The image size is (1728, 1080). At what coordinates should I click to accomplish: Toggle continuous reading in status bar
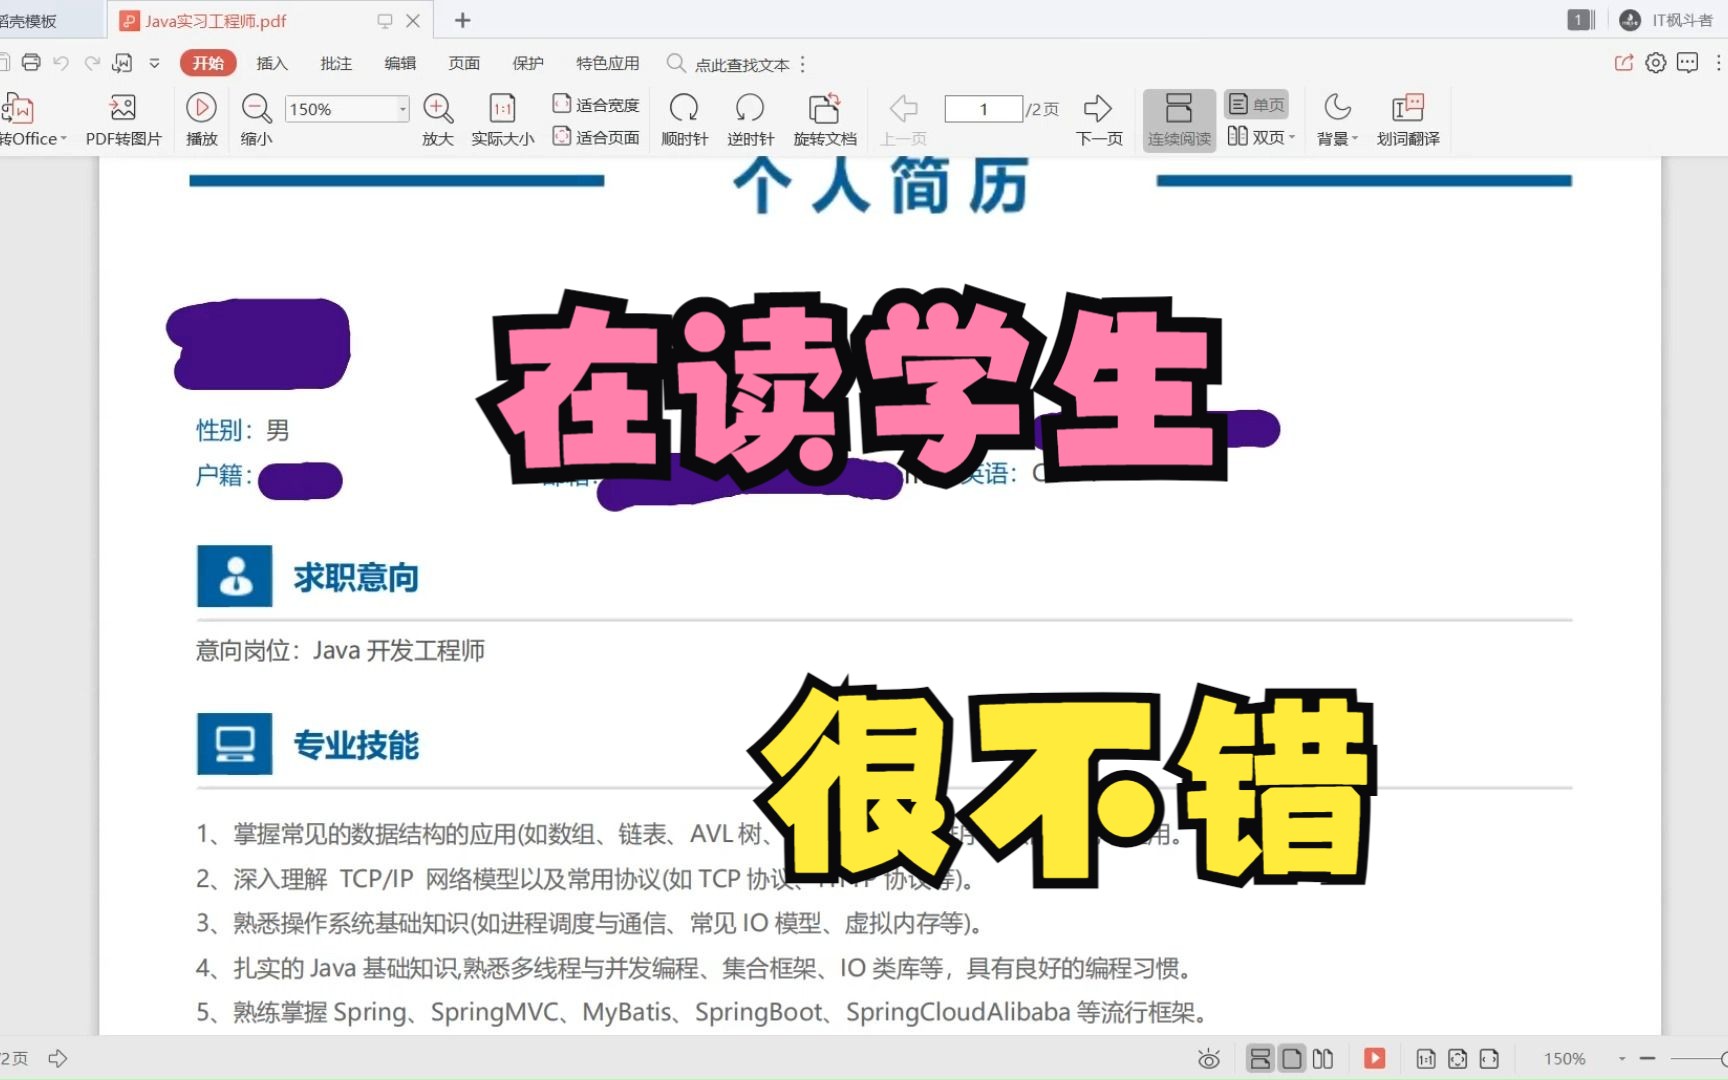(1260, 1059)
